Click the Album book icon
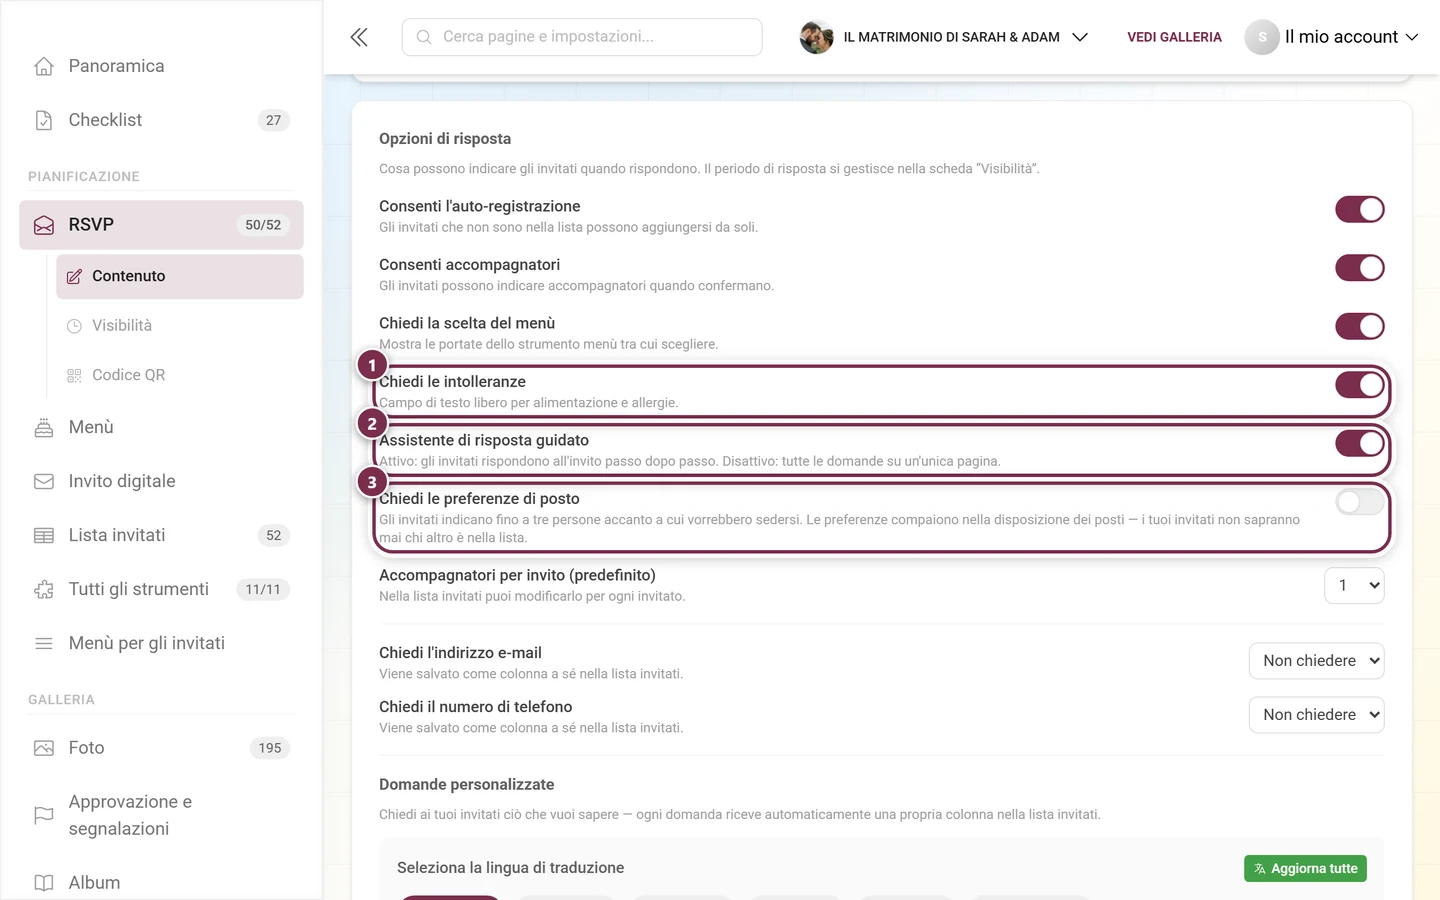 click(44, 883)
